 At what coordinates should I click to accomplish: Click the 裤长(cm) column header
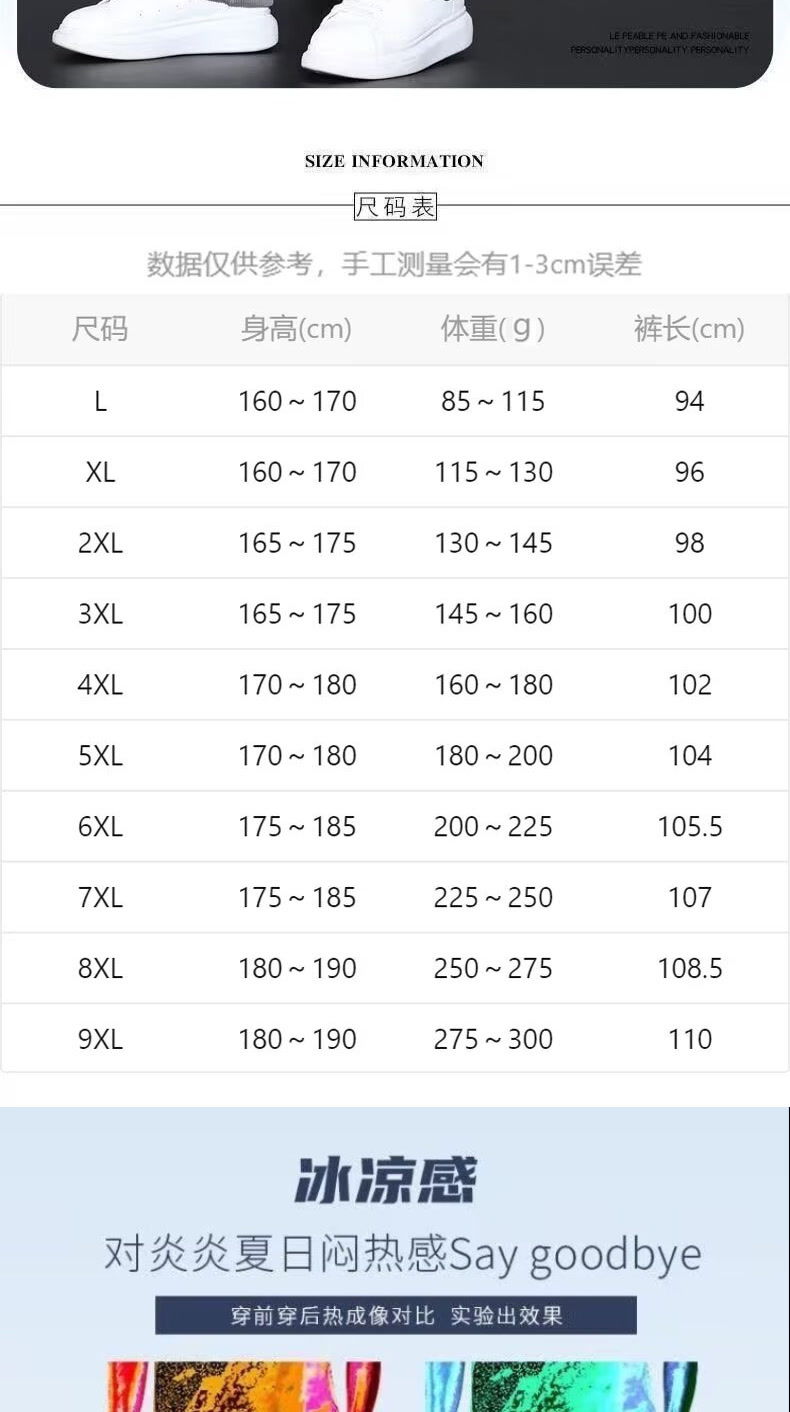coord(689,329)
